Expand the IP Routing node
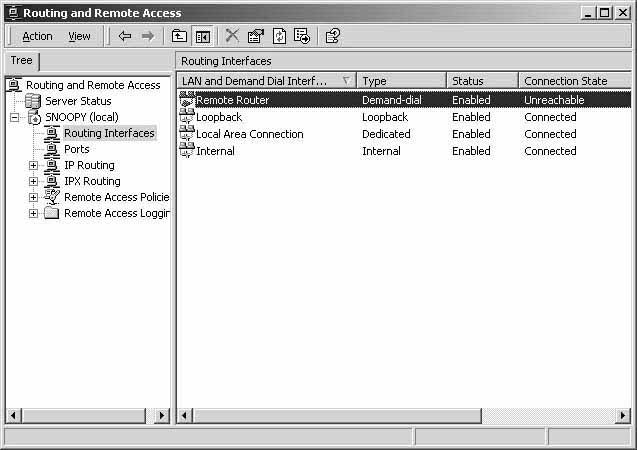This screenshot has width=637, height=450. tap(34, 165)
